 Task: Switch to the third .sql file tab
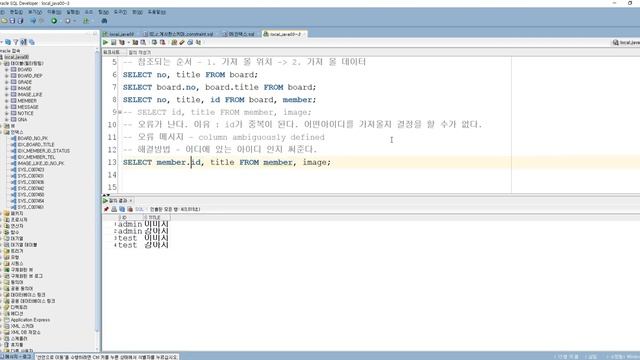(239, 34)
